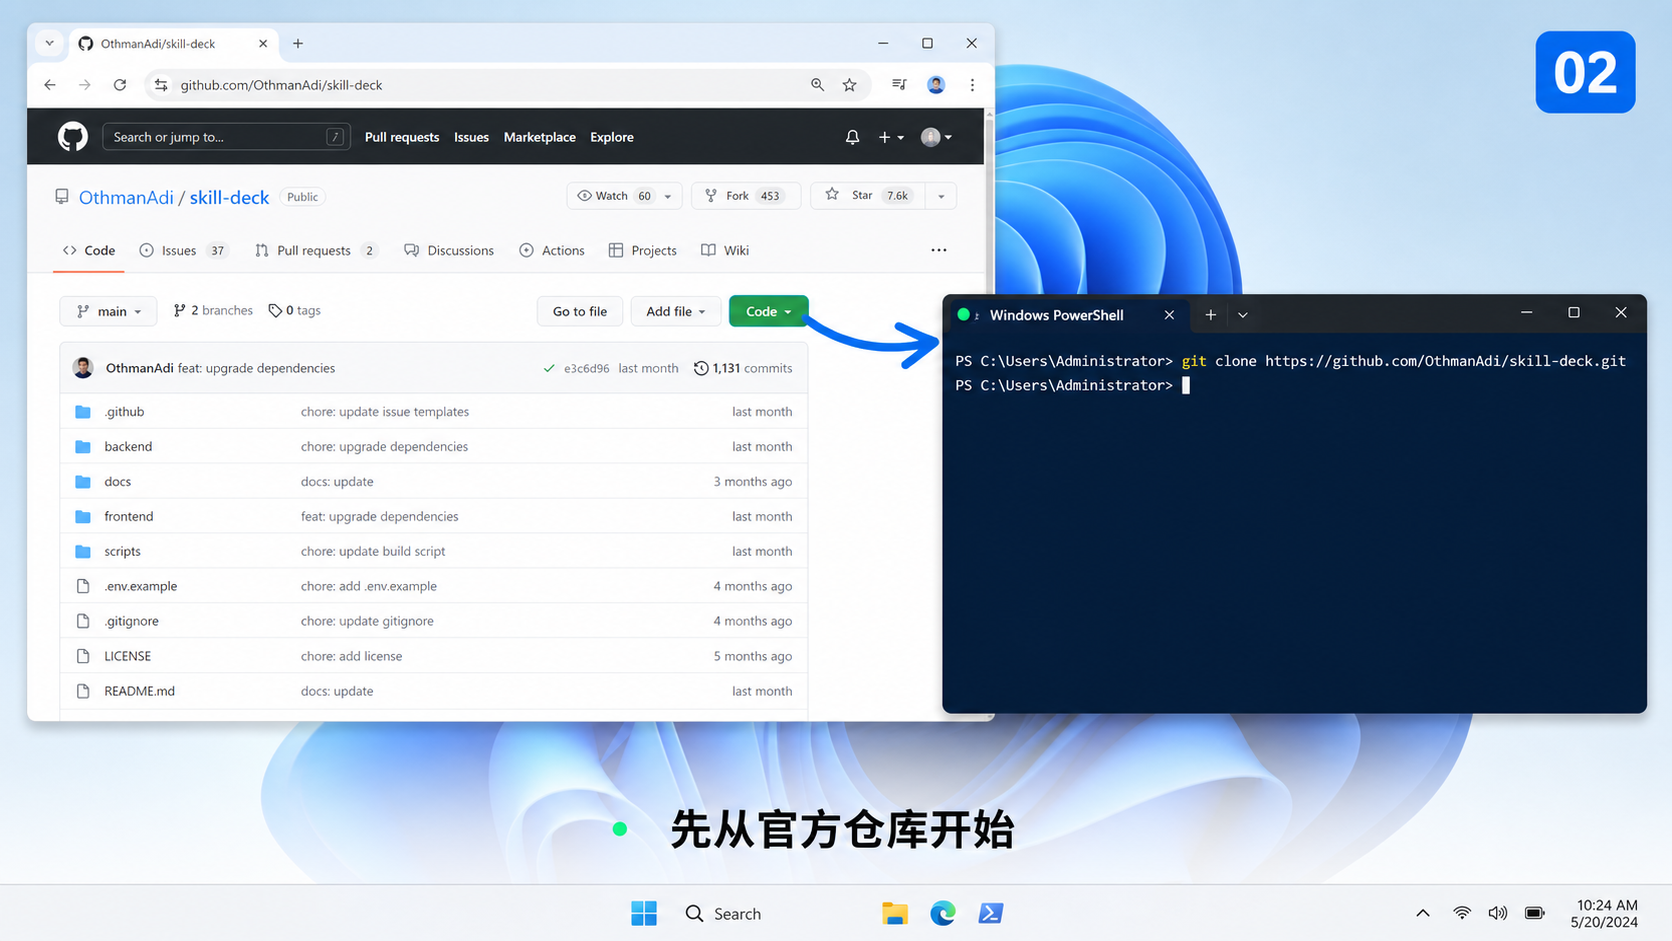1672x941 pixels.
Task: Open the Discussions tab
Action: pyautogui.click(x=449, y=250)
